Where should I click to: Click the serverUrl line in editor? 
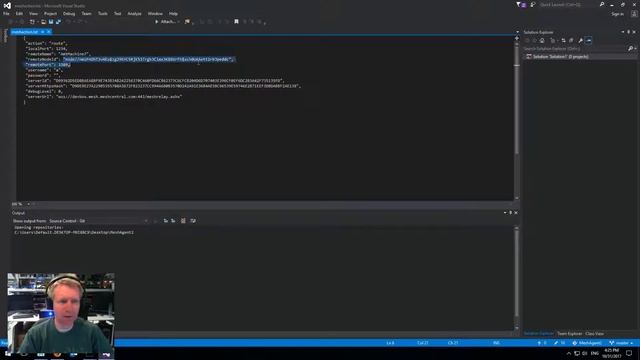[x=104, y=97]
